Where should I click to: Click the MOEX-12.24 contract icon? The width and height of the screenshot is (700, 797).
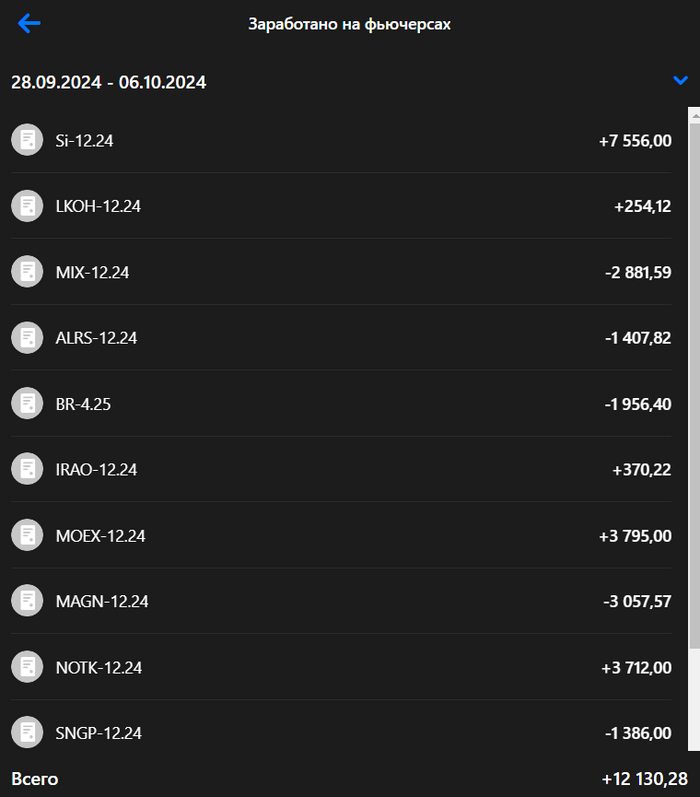(27, 535)
